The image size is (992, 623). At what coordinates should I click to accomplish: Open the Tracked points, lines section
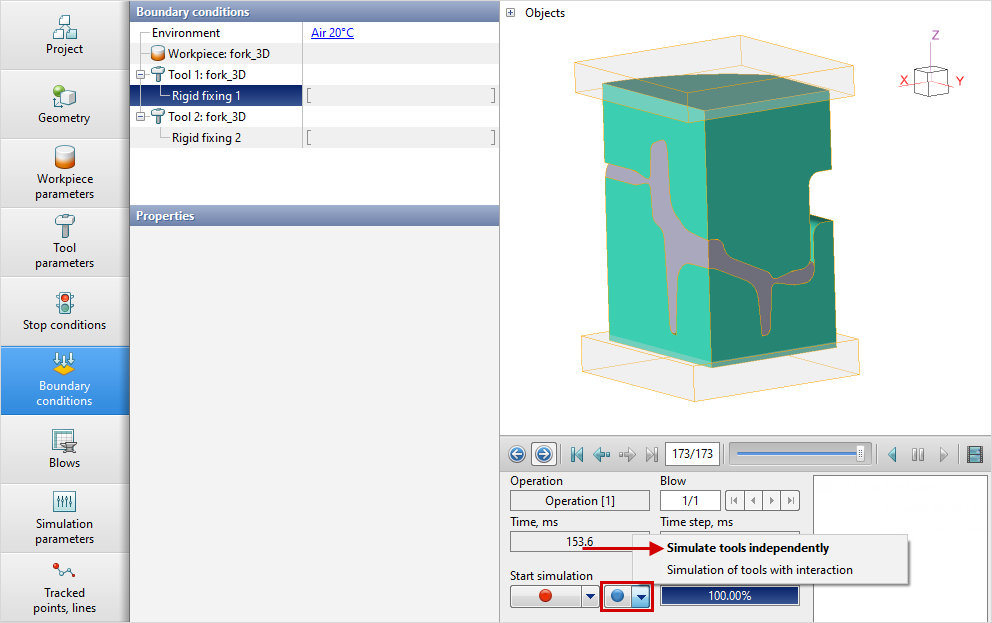64,587
